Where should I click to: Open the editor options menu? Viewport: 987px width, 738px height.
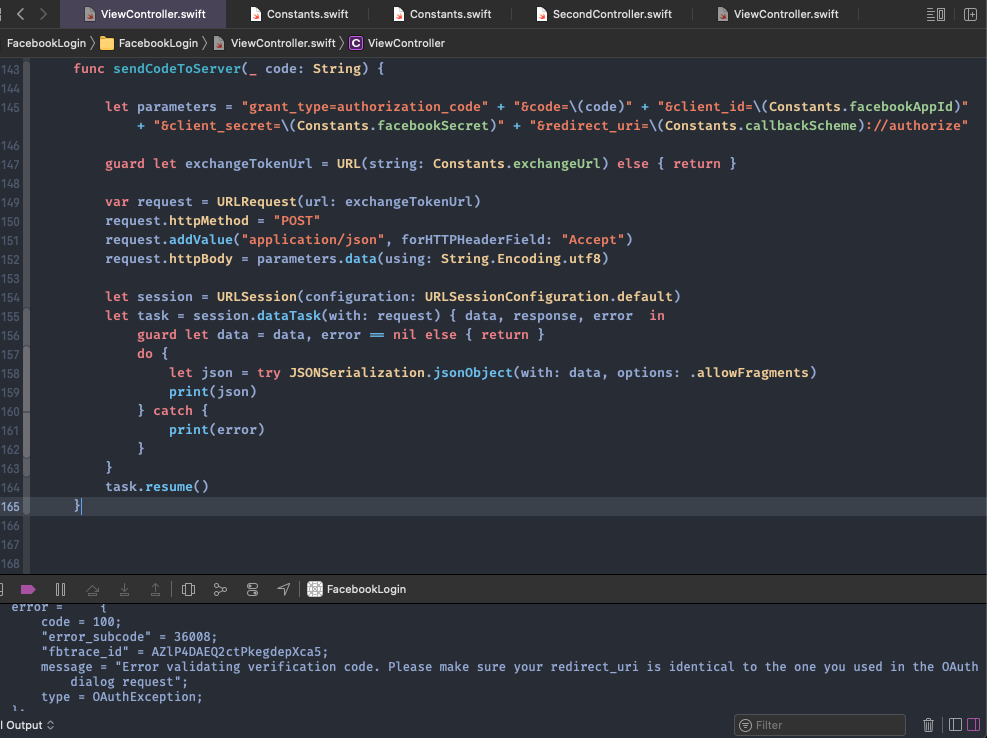pos(936,14)
